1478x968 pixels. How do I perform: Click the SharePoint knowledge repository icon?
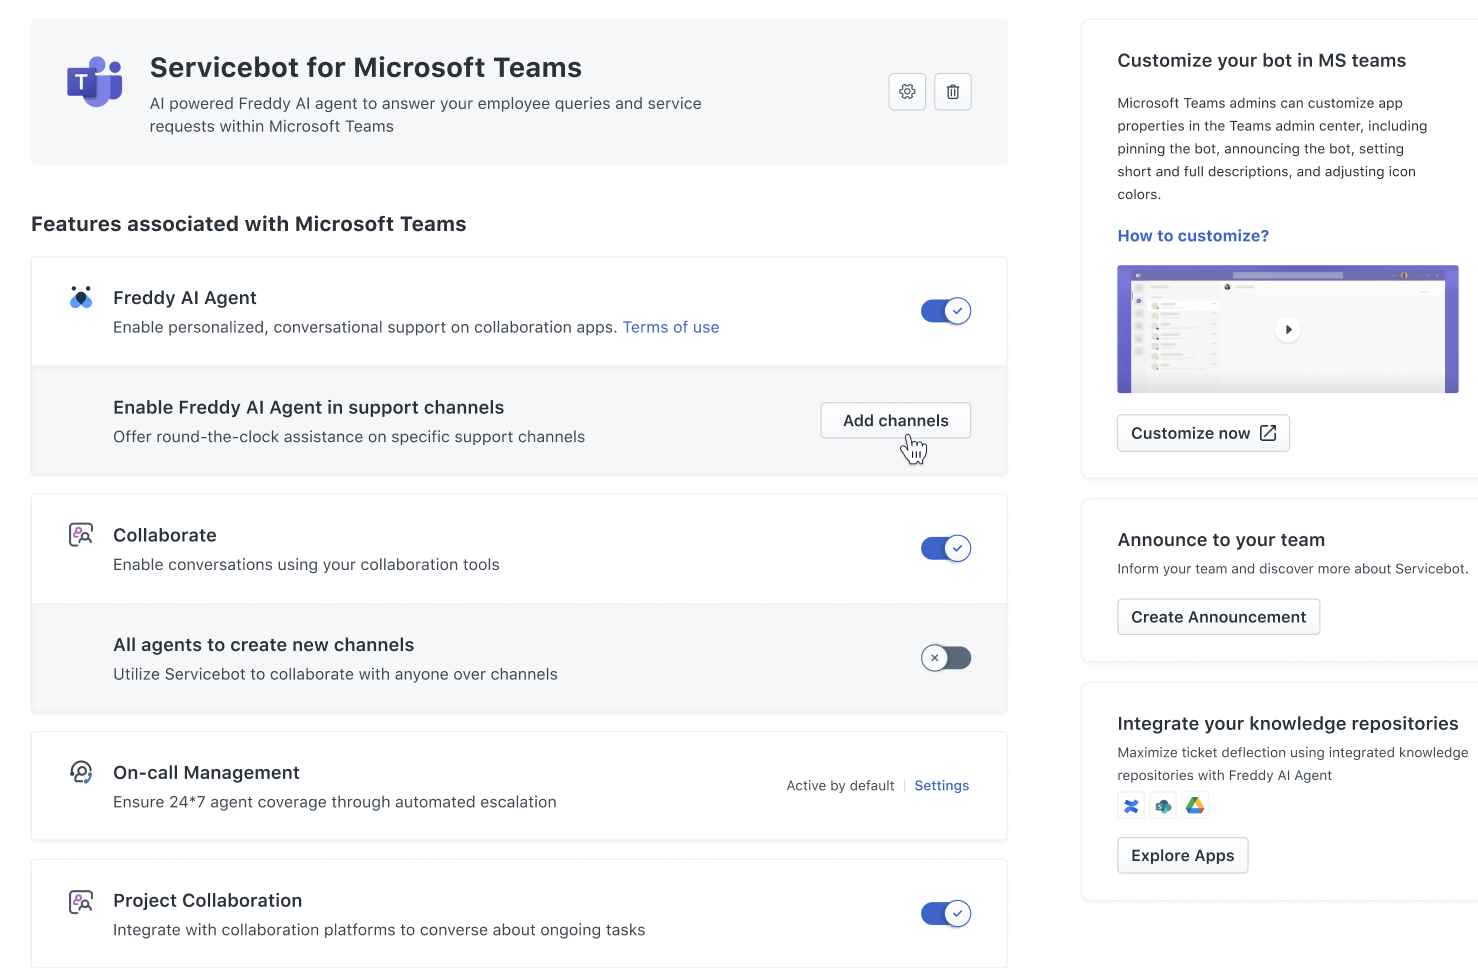click(x=1163, y=806)
